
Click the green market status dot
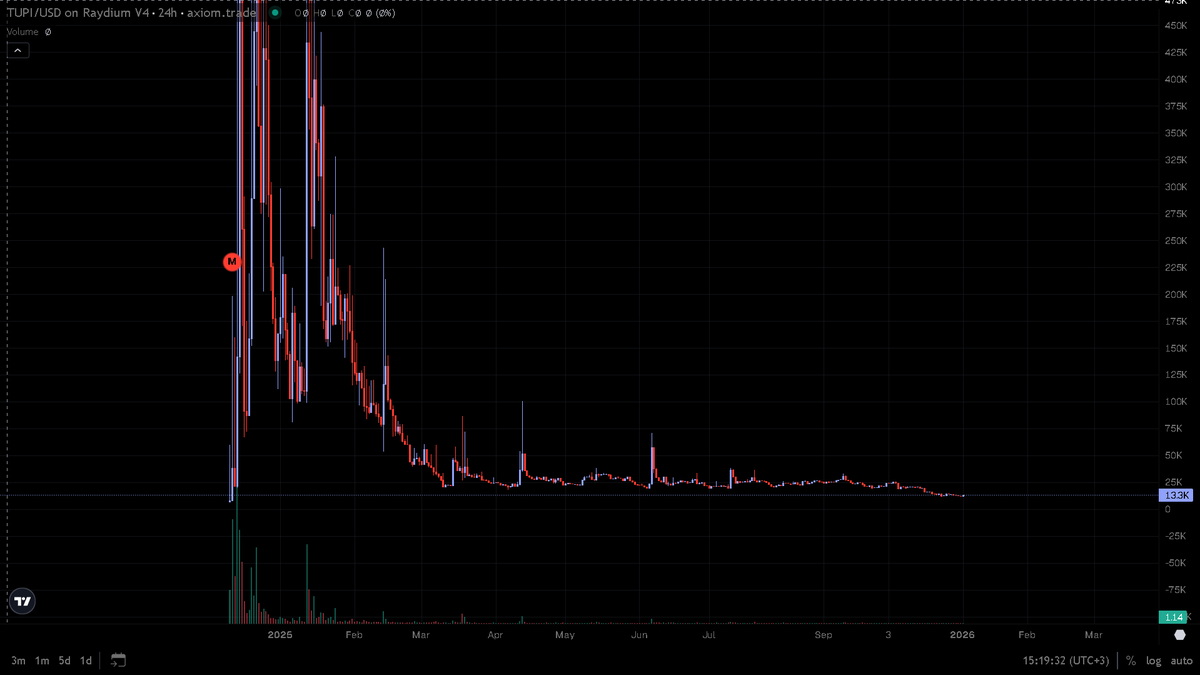(x=276, y=13)
